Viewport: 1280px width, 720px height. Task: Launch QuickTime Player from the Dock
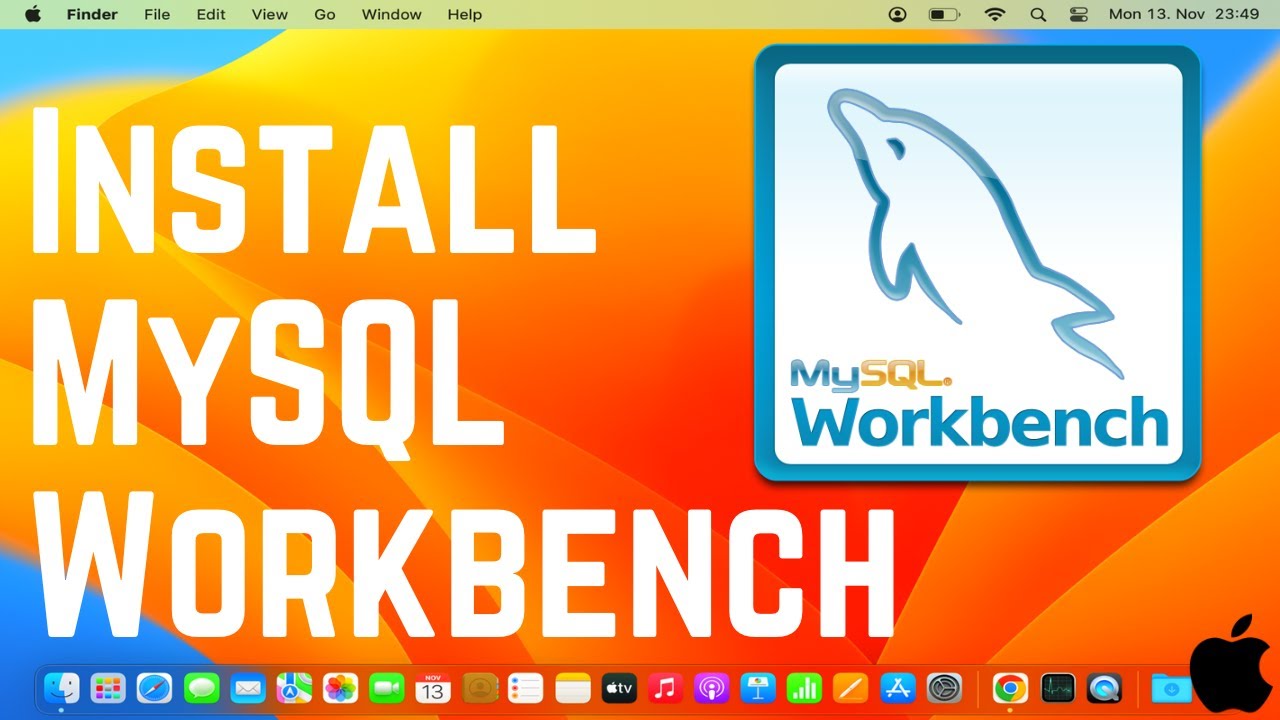point(1104,688)
